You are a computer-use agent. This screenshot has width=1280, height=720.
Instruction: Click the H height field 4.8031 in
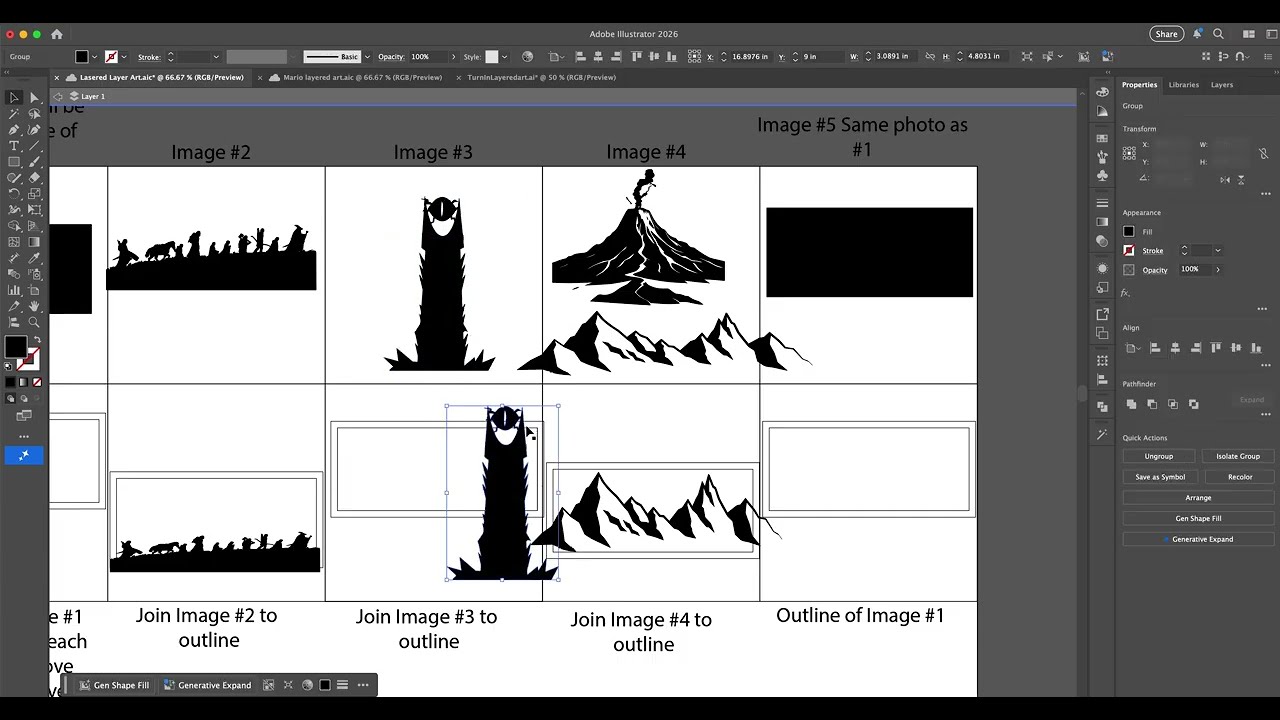click(x=985, y=57)
